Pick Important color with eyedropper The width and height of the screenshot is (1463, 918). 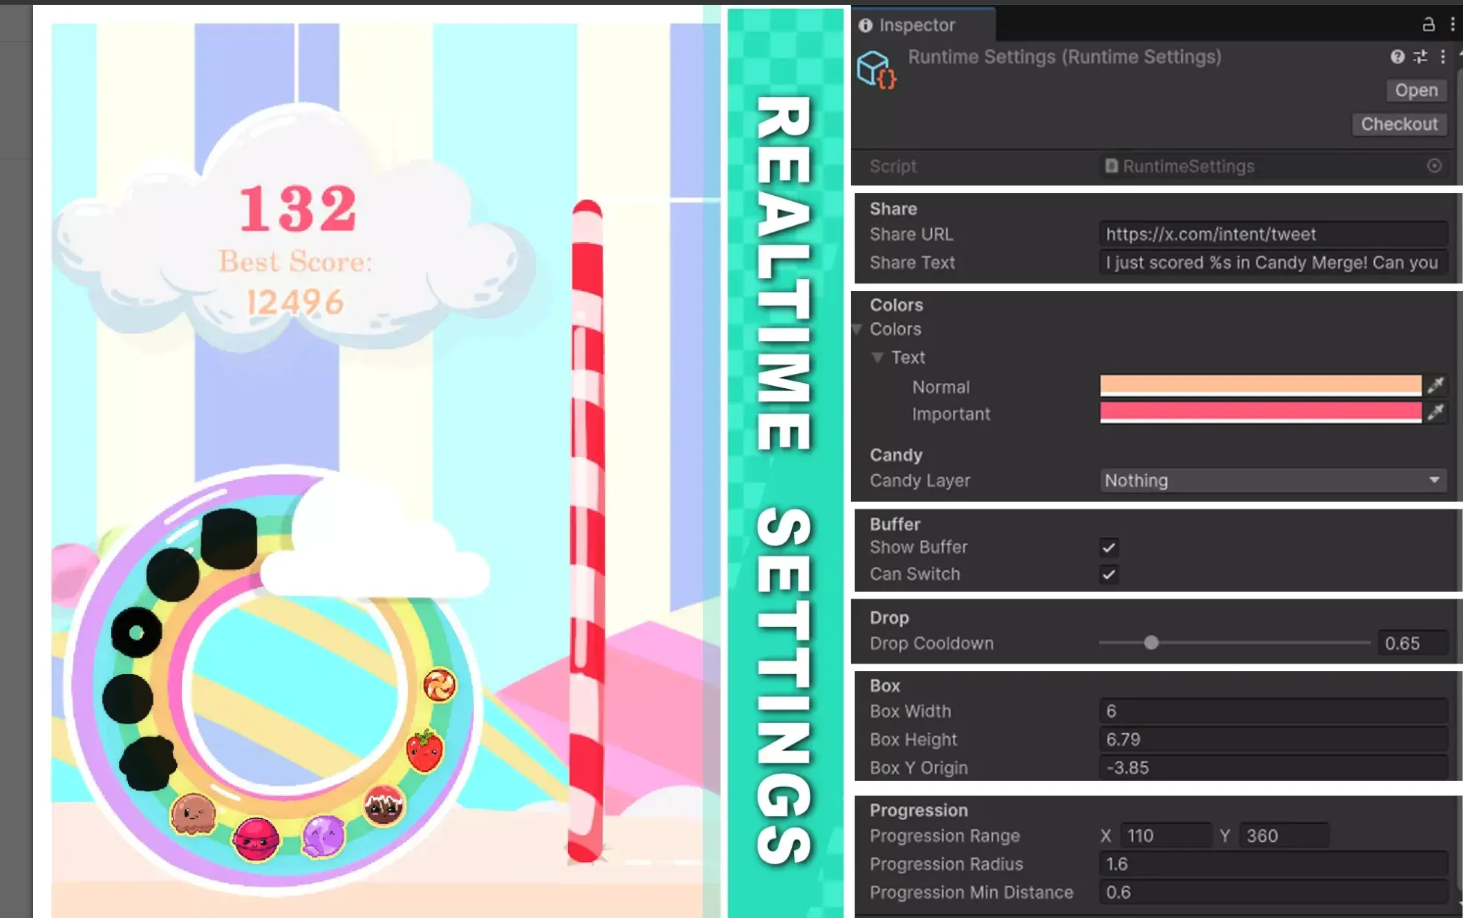tap(1435, 412)
